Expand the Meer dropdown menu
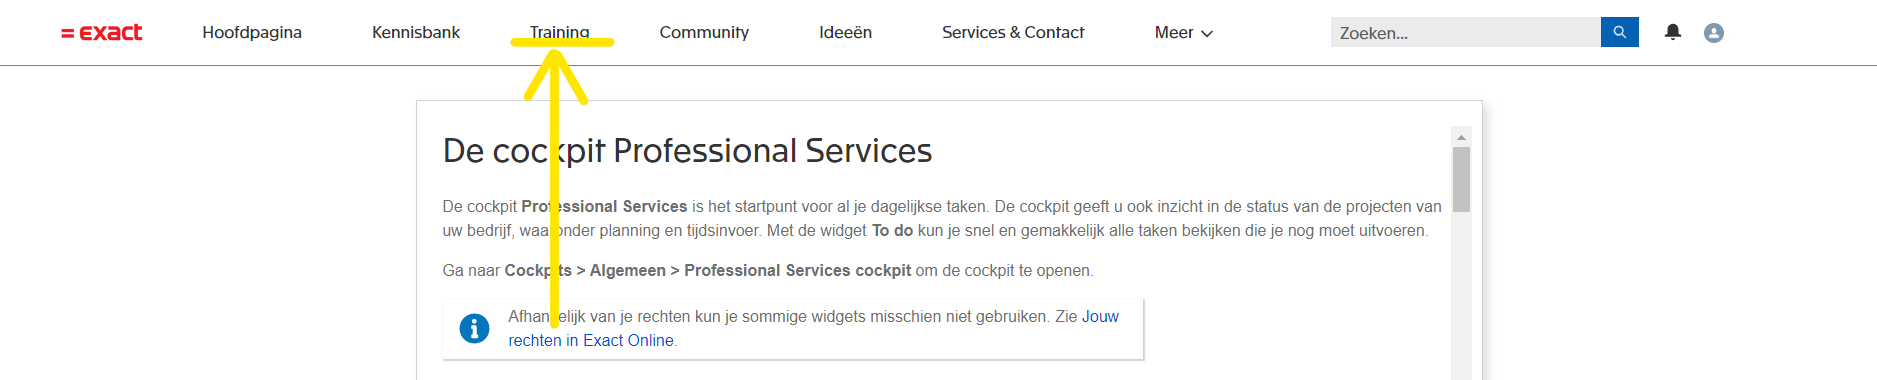 coord(1184,33)
